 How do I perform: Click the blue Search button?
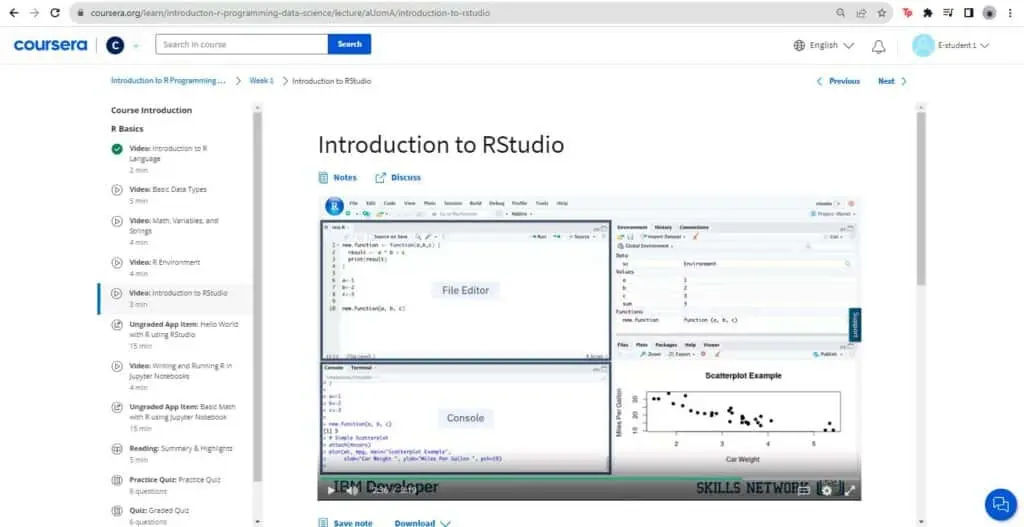(349, 44)
